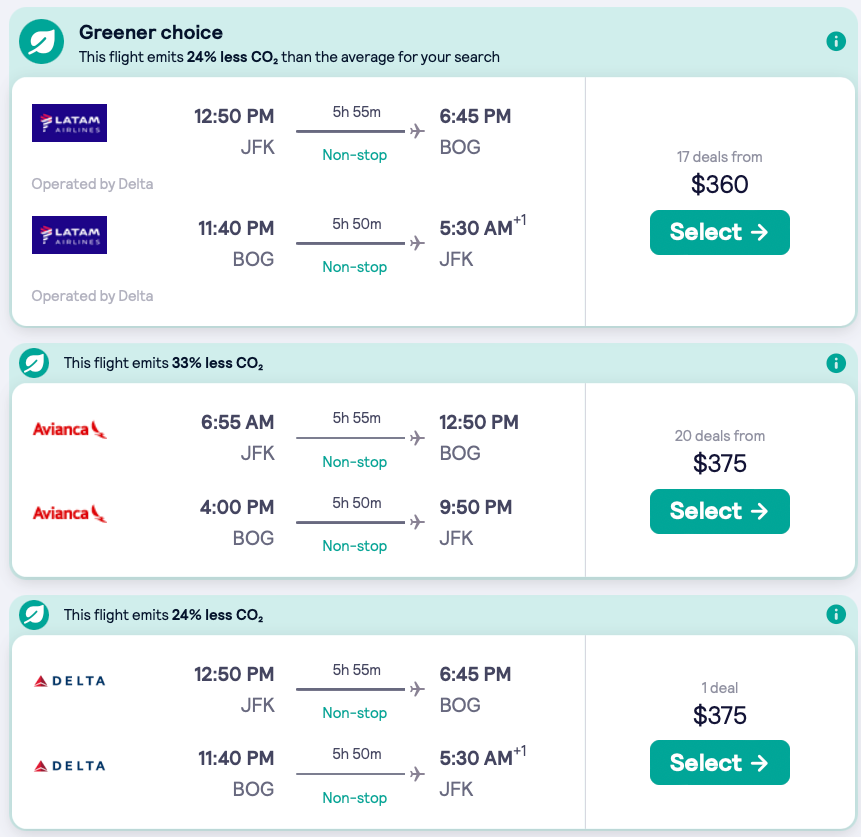Click Delta logo for 12:50 PM departure

[69, 681]
